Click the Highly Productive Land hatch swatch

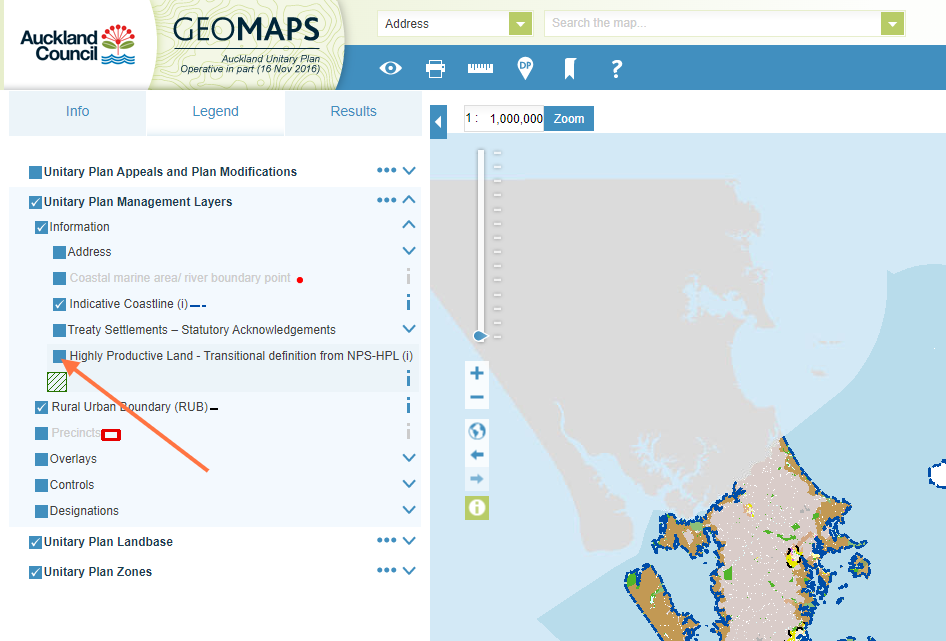(57, 381)
